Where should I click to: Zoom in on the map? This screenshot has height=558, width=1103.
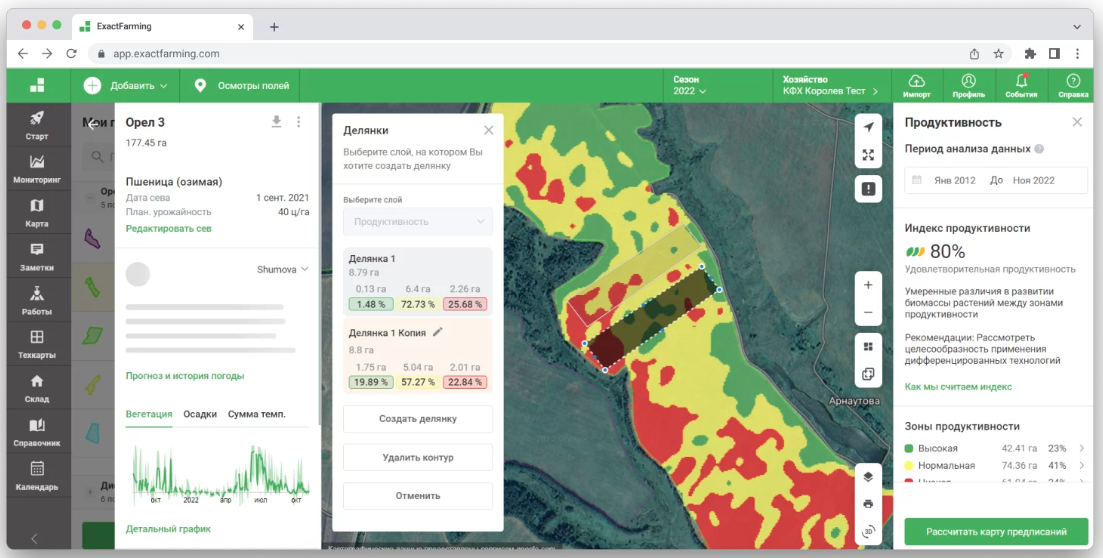coord(868,285)
